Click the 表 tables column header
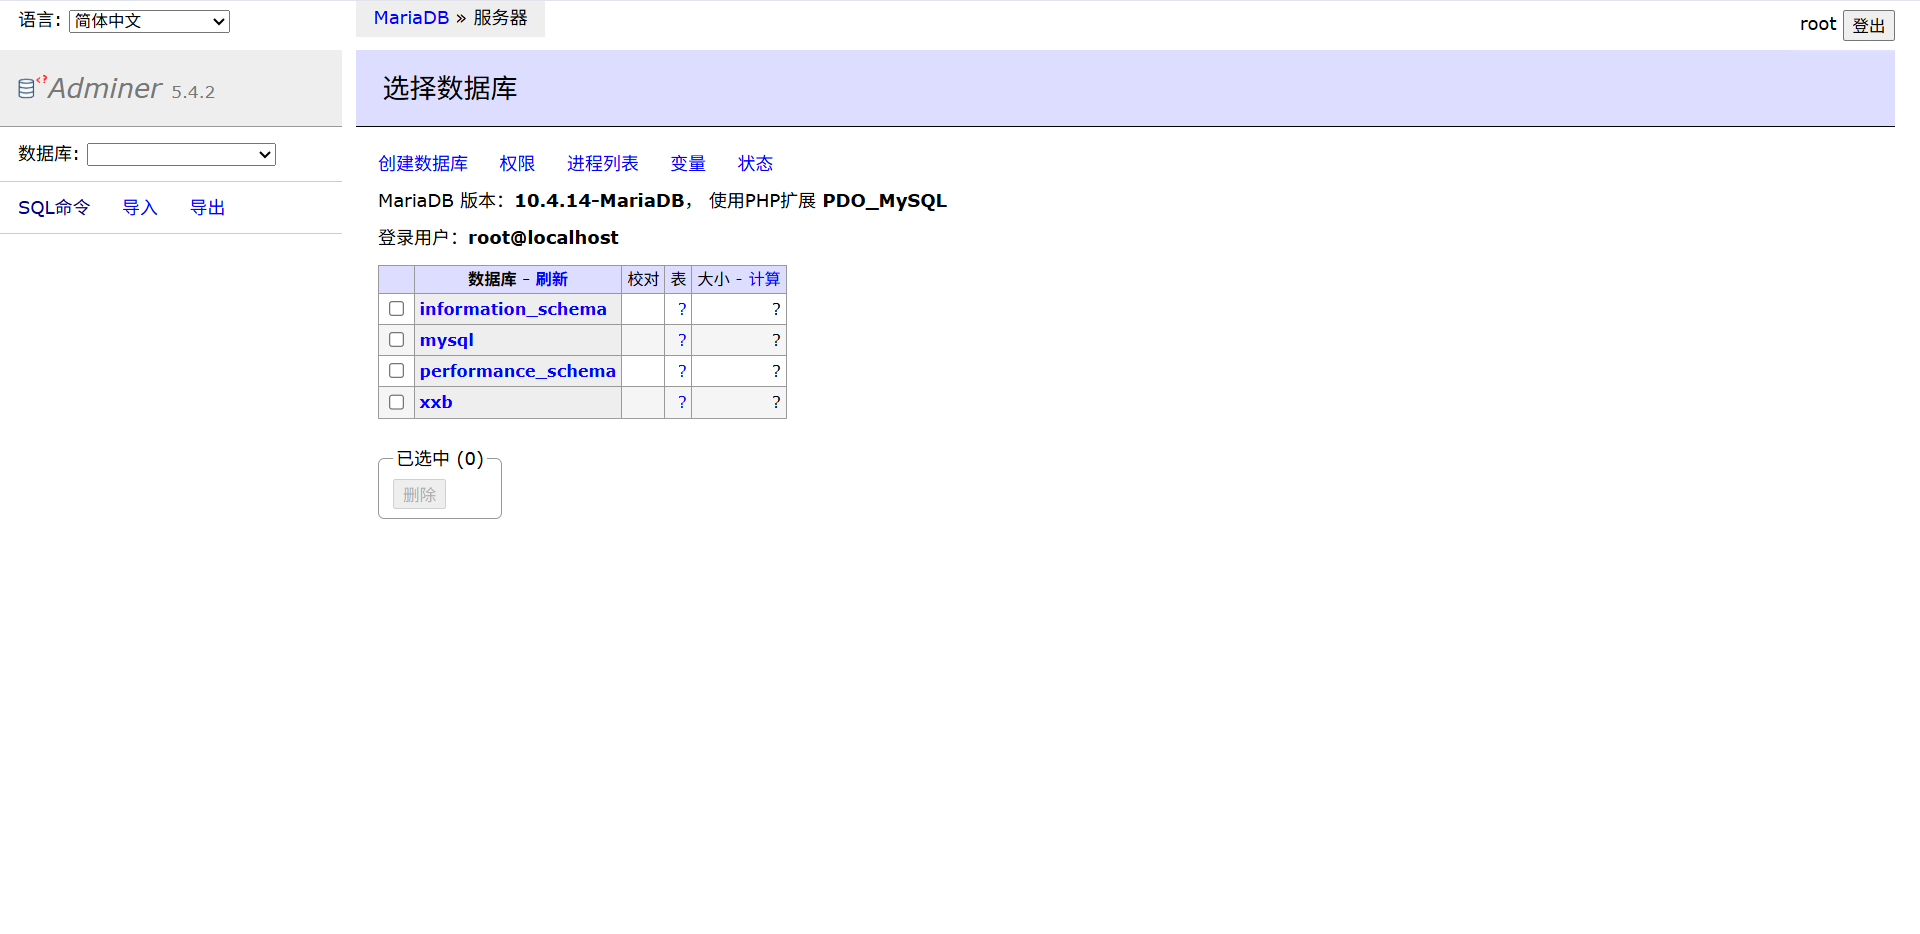Image resolution: width=1920 pixels, height=934 pixels. tap(678, 279)
